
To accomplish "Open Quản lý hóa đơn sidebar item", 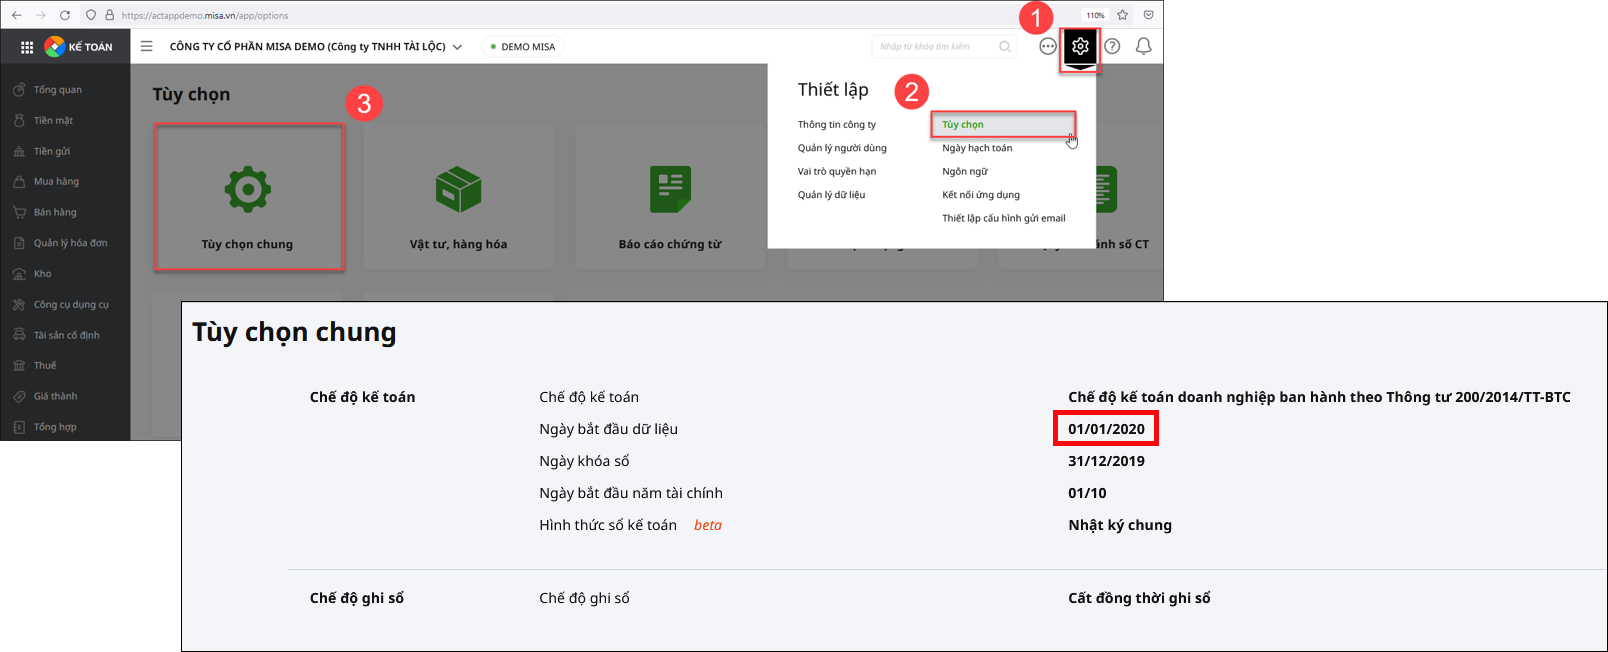I will 70,243.
